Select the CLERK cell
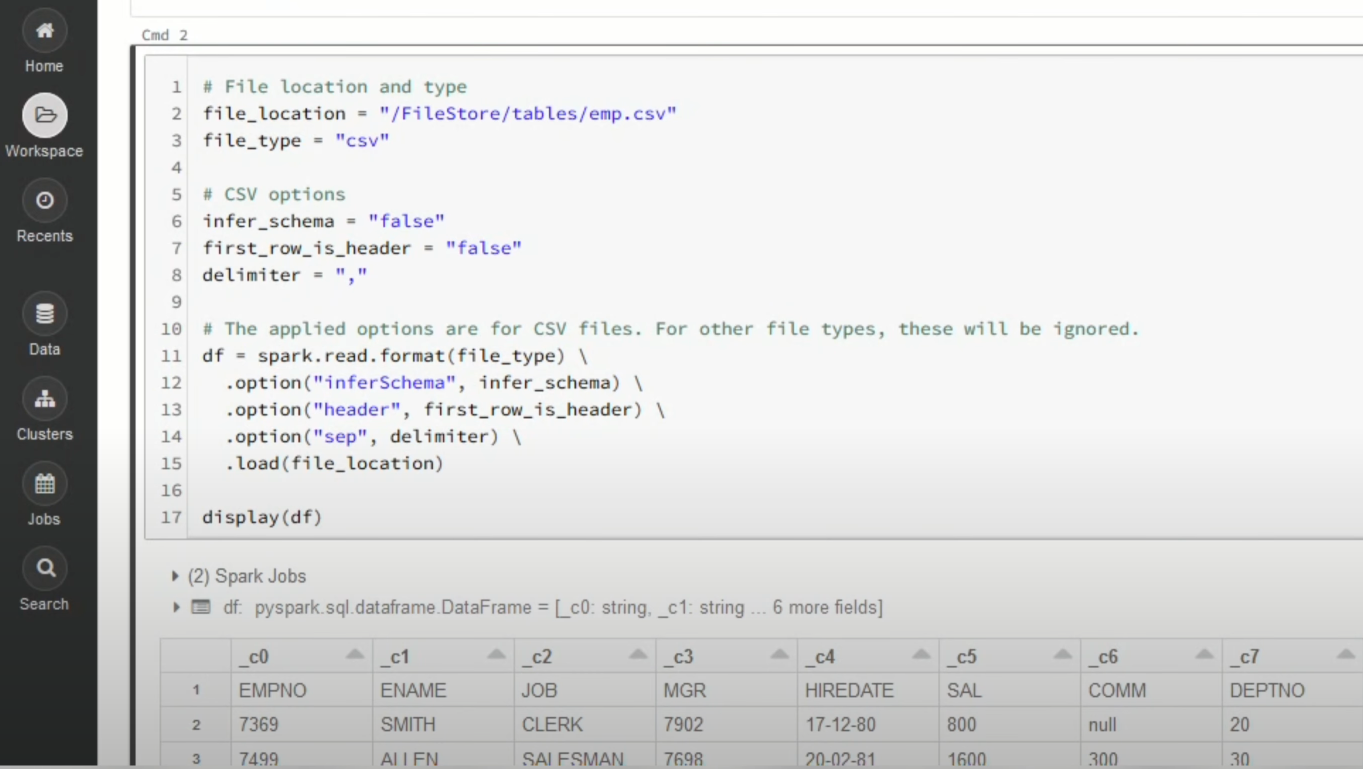1363x769 pixels. tap(585, 725)
